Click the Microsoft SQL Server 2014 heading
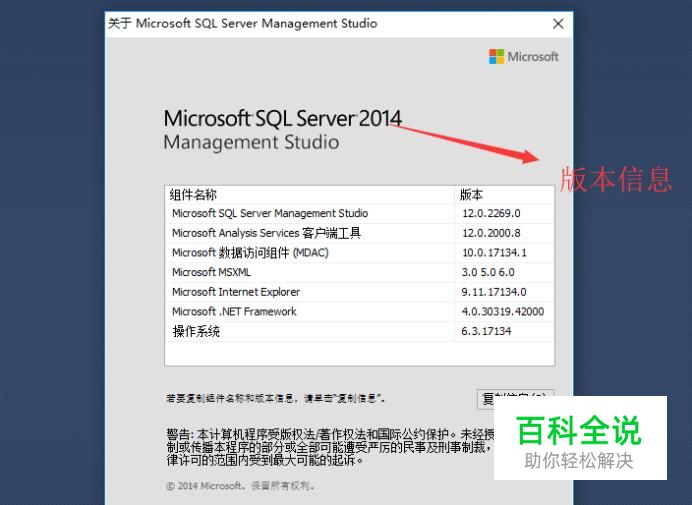Viewport: 692px width, 505px height. (282, 118)
